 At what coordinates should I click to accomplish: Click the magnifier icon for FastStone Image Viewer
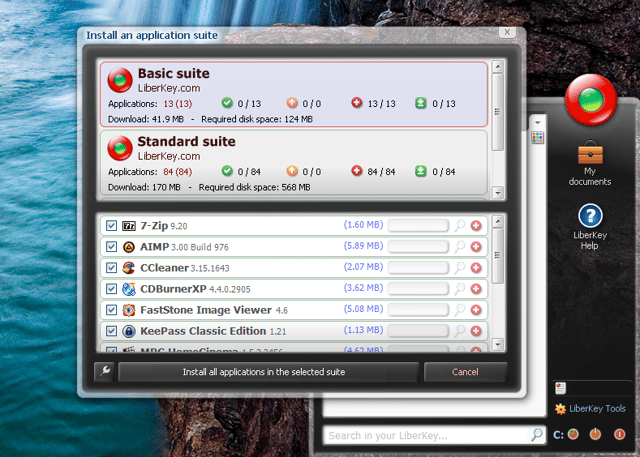point(460,310)
